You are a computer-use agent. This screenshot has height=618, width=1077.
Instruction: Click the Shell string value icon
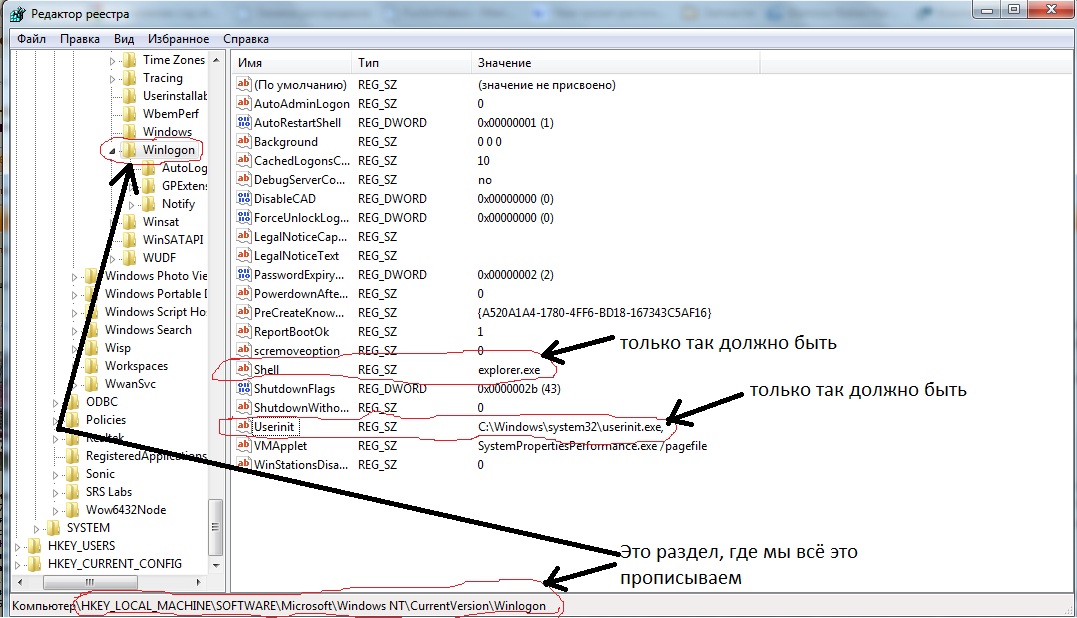pos(243,370)
